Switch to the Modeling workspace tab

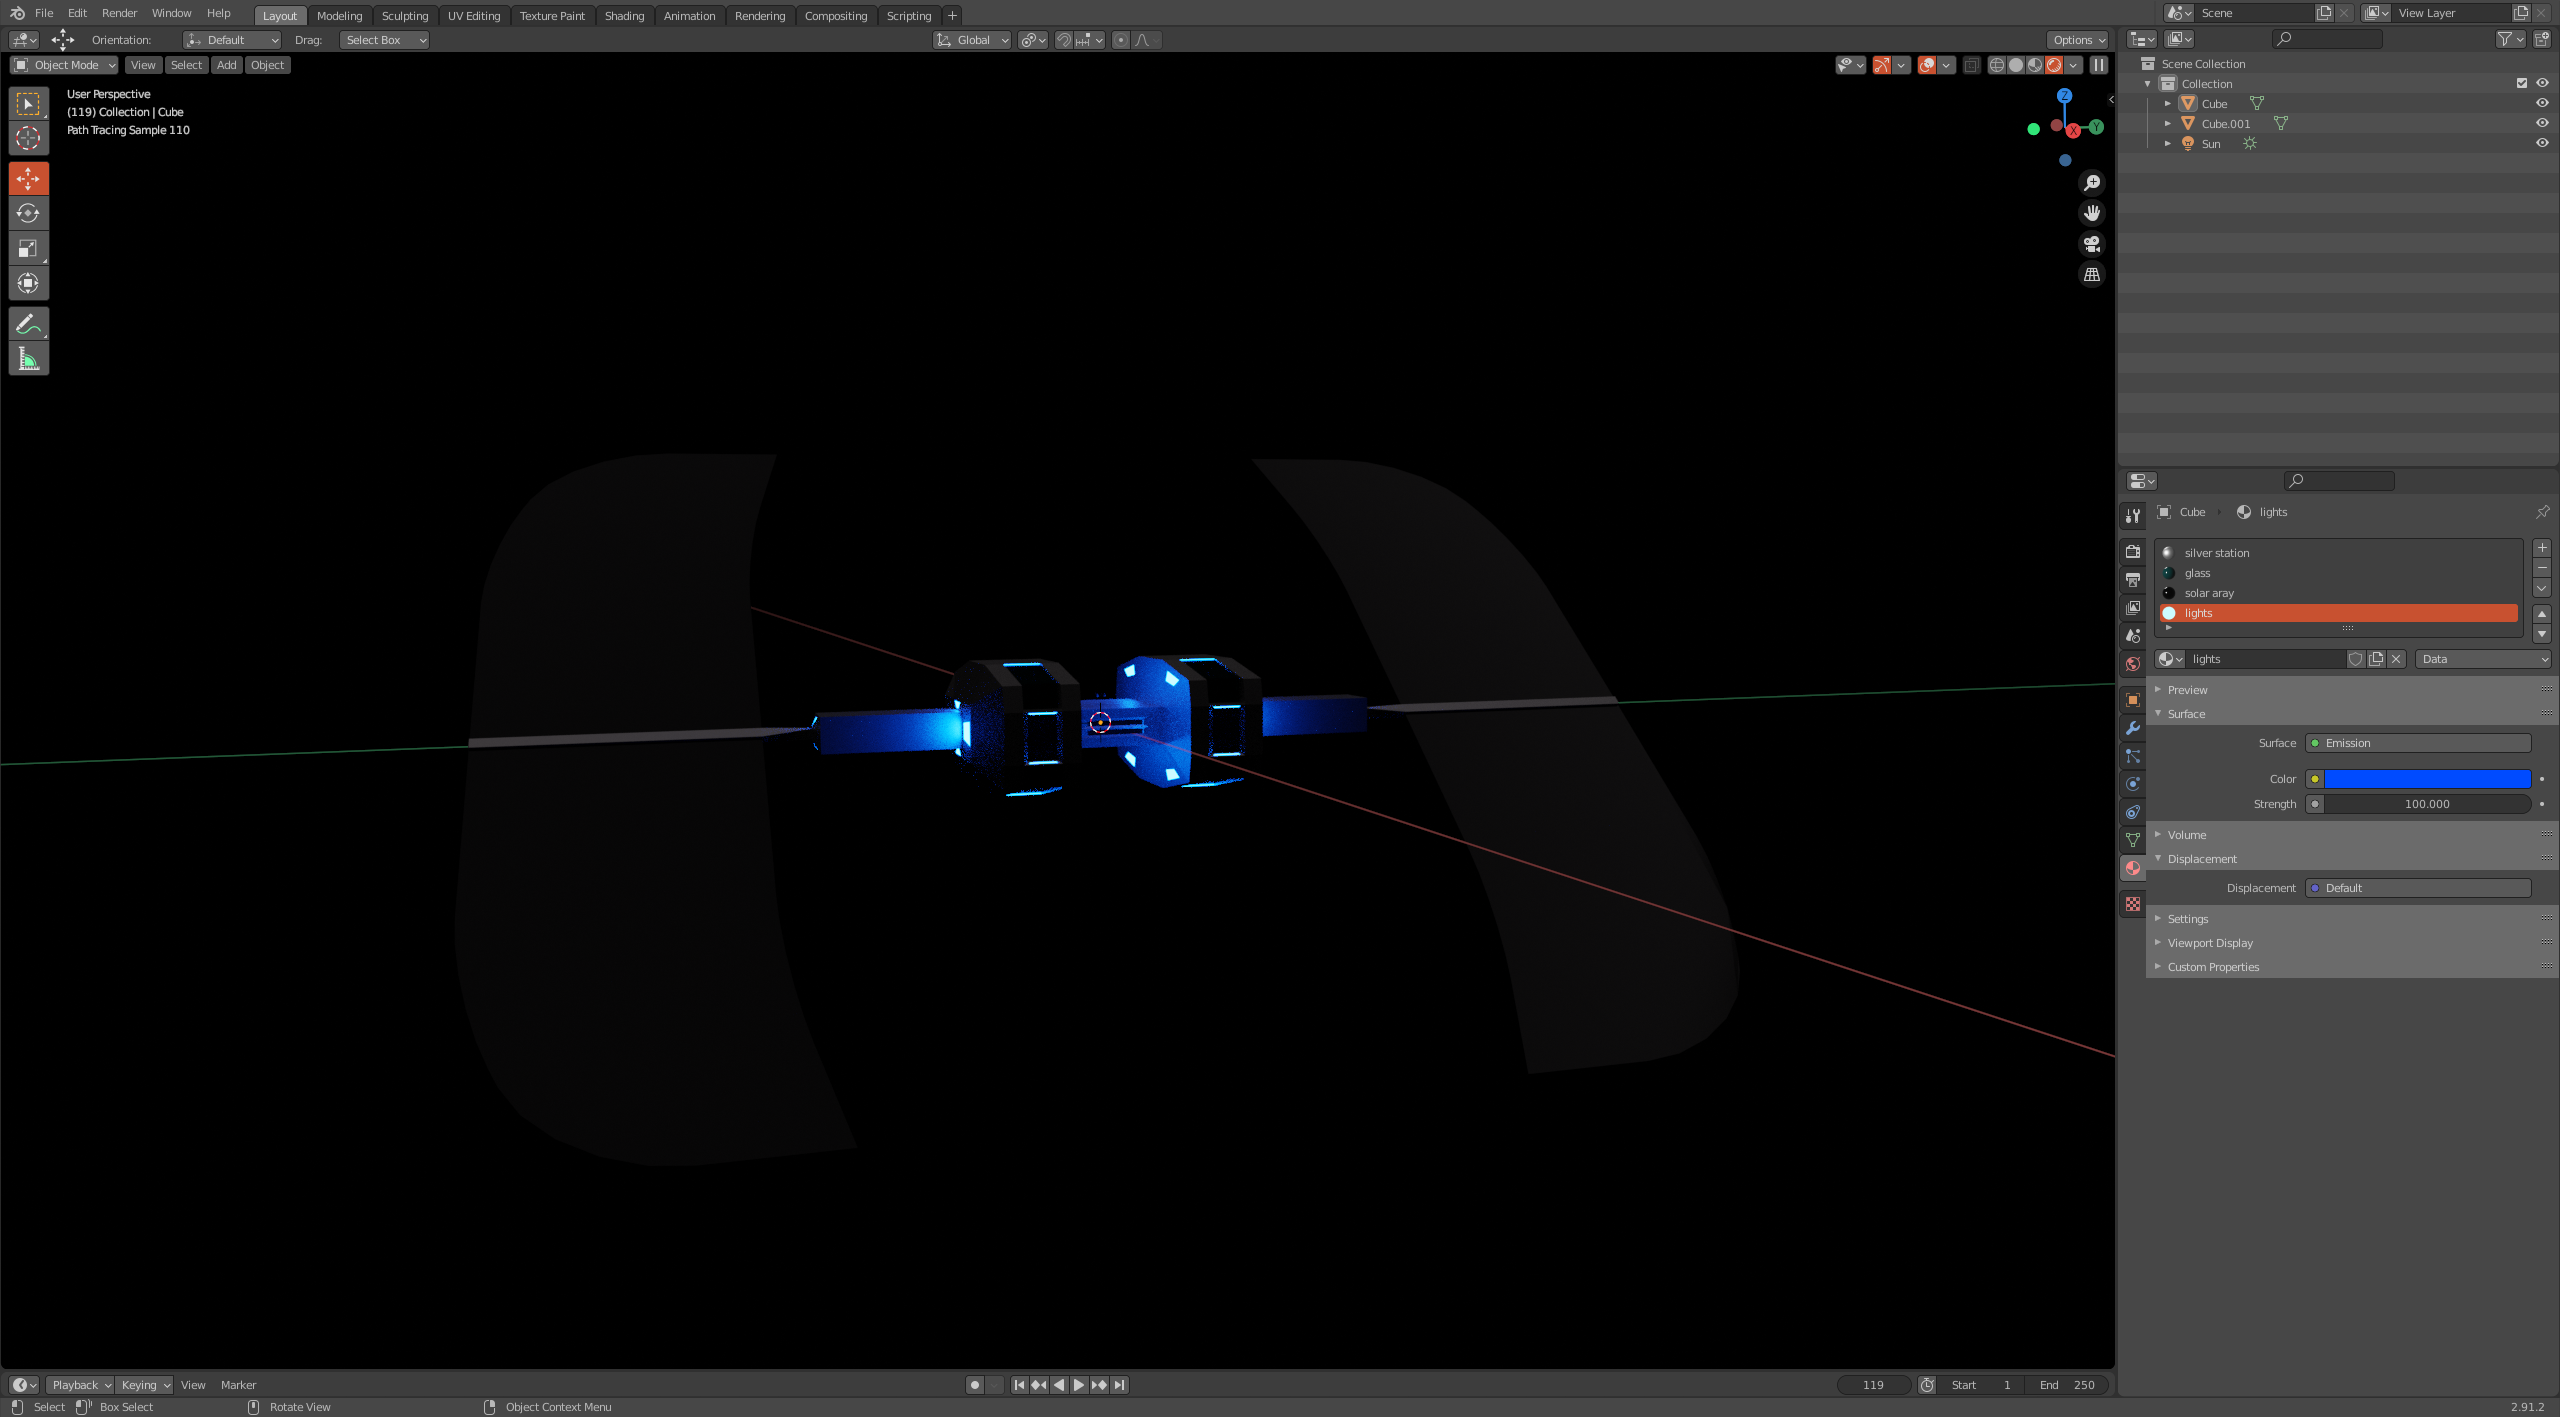[x=339, y=16]
